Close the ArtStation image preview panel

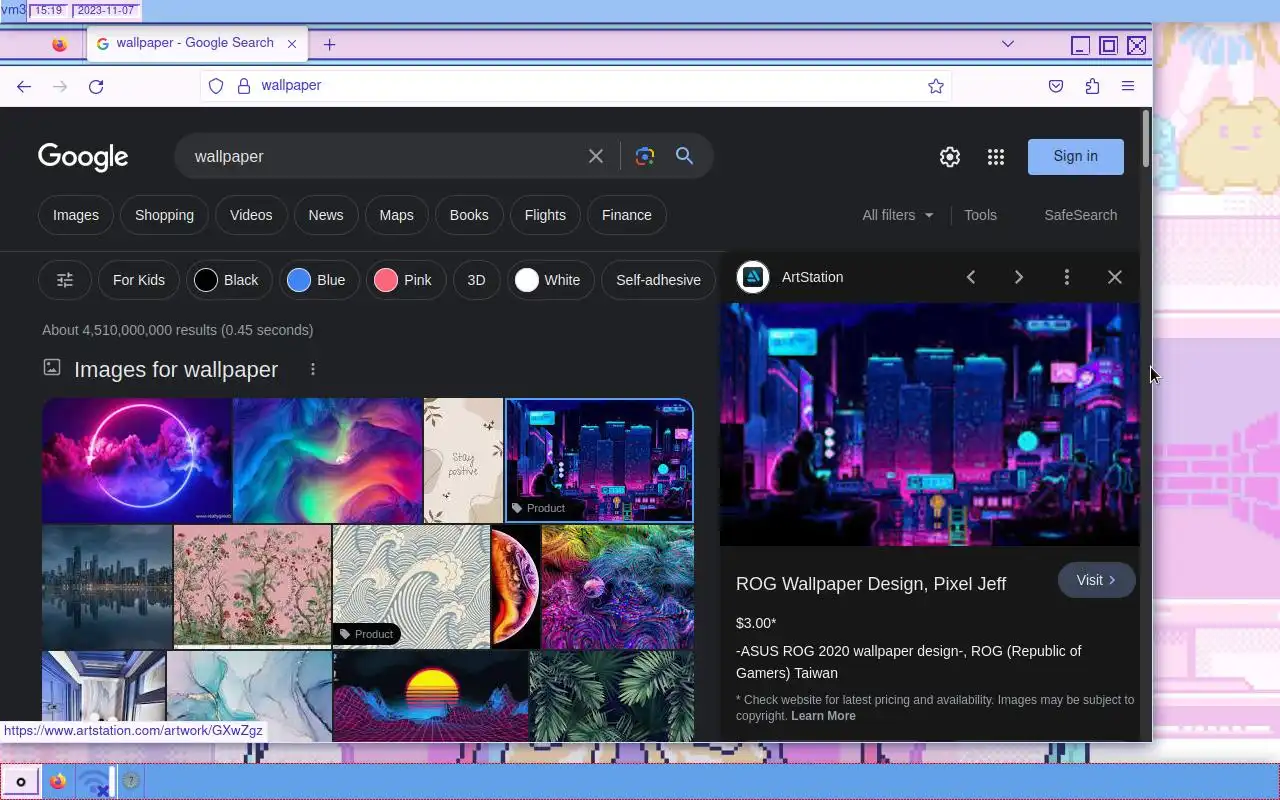(x=1115, y=277)
